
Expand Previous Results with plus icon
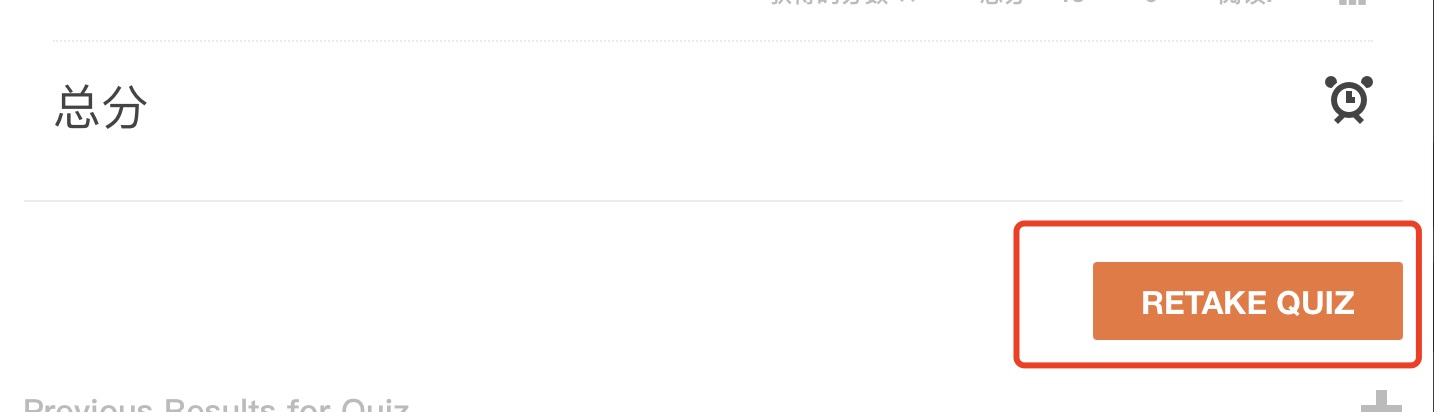tap(1381, 403)
